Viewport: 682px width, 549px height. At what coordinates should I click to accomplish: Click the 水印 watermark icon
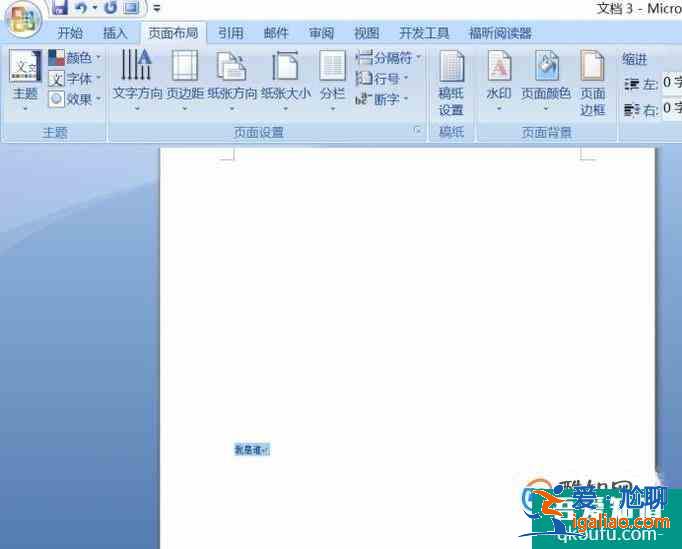[499, 65]
